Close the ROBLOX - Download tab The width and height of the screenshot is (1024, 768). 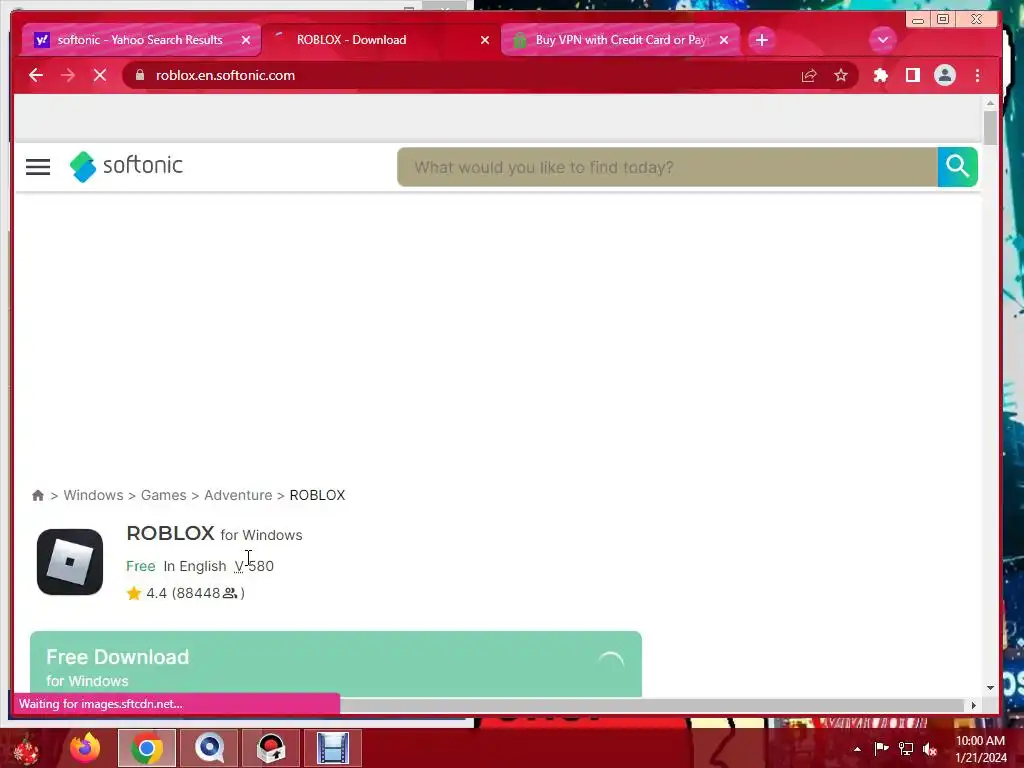pyautogui.click(x=485, y=40)
